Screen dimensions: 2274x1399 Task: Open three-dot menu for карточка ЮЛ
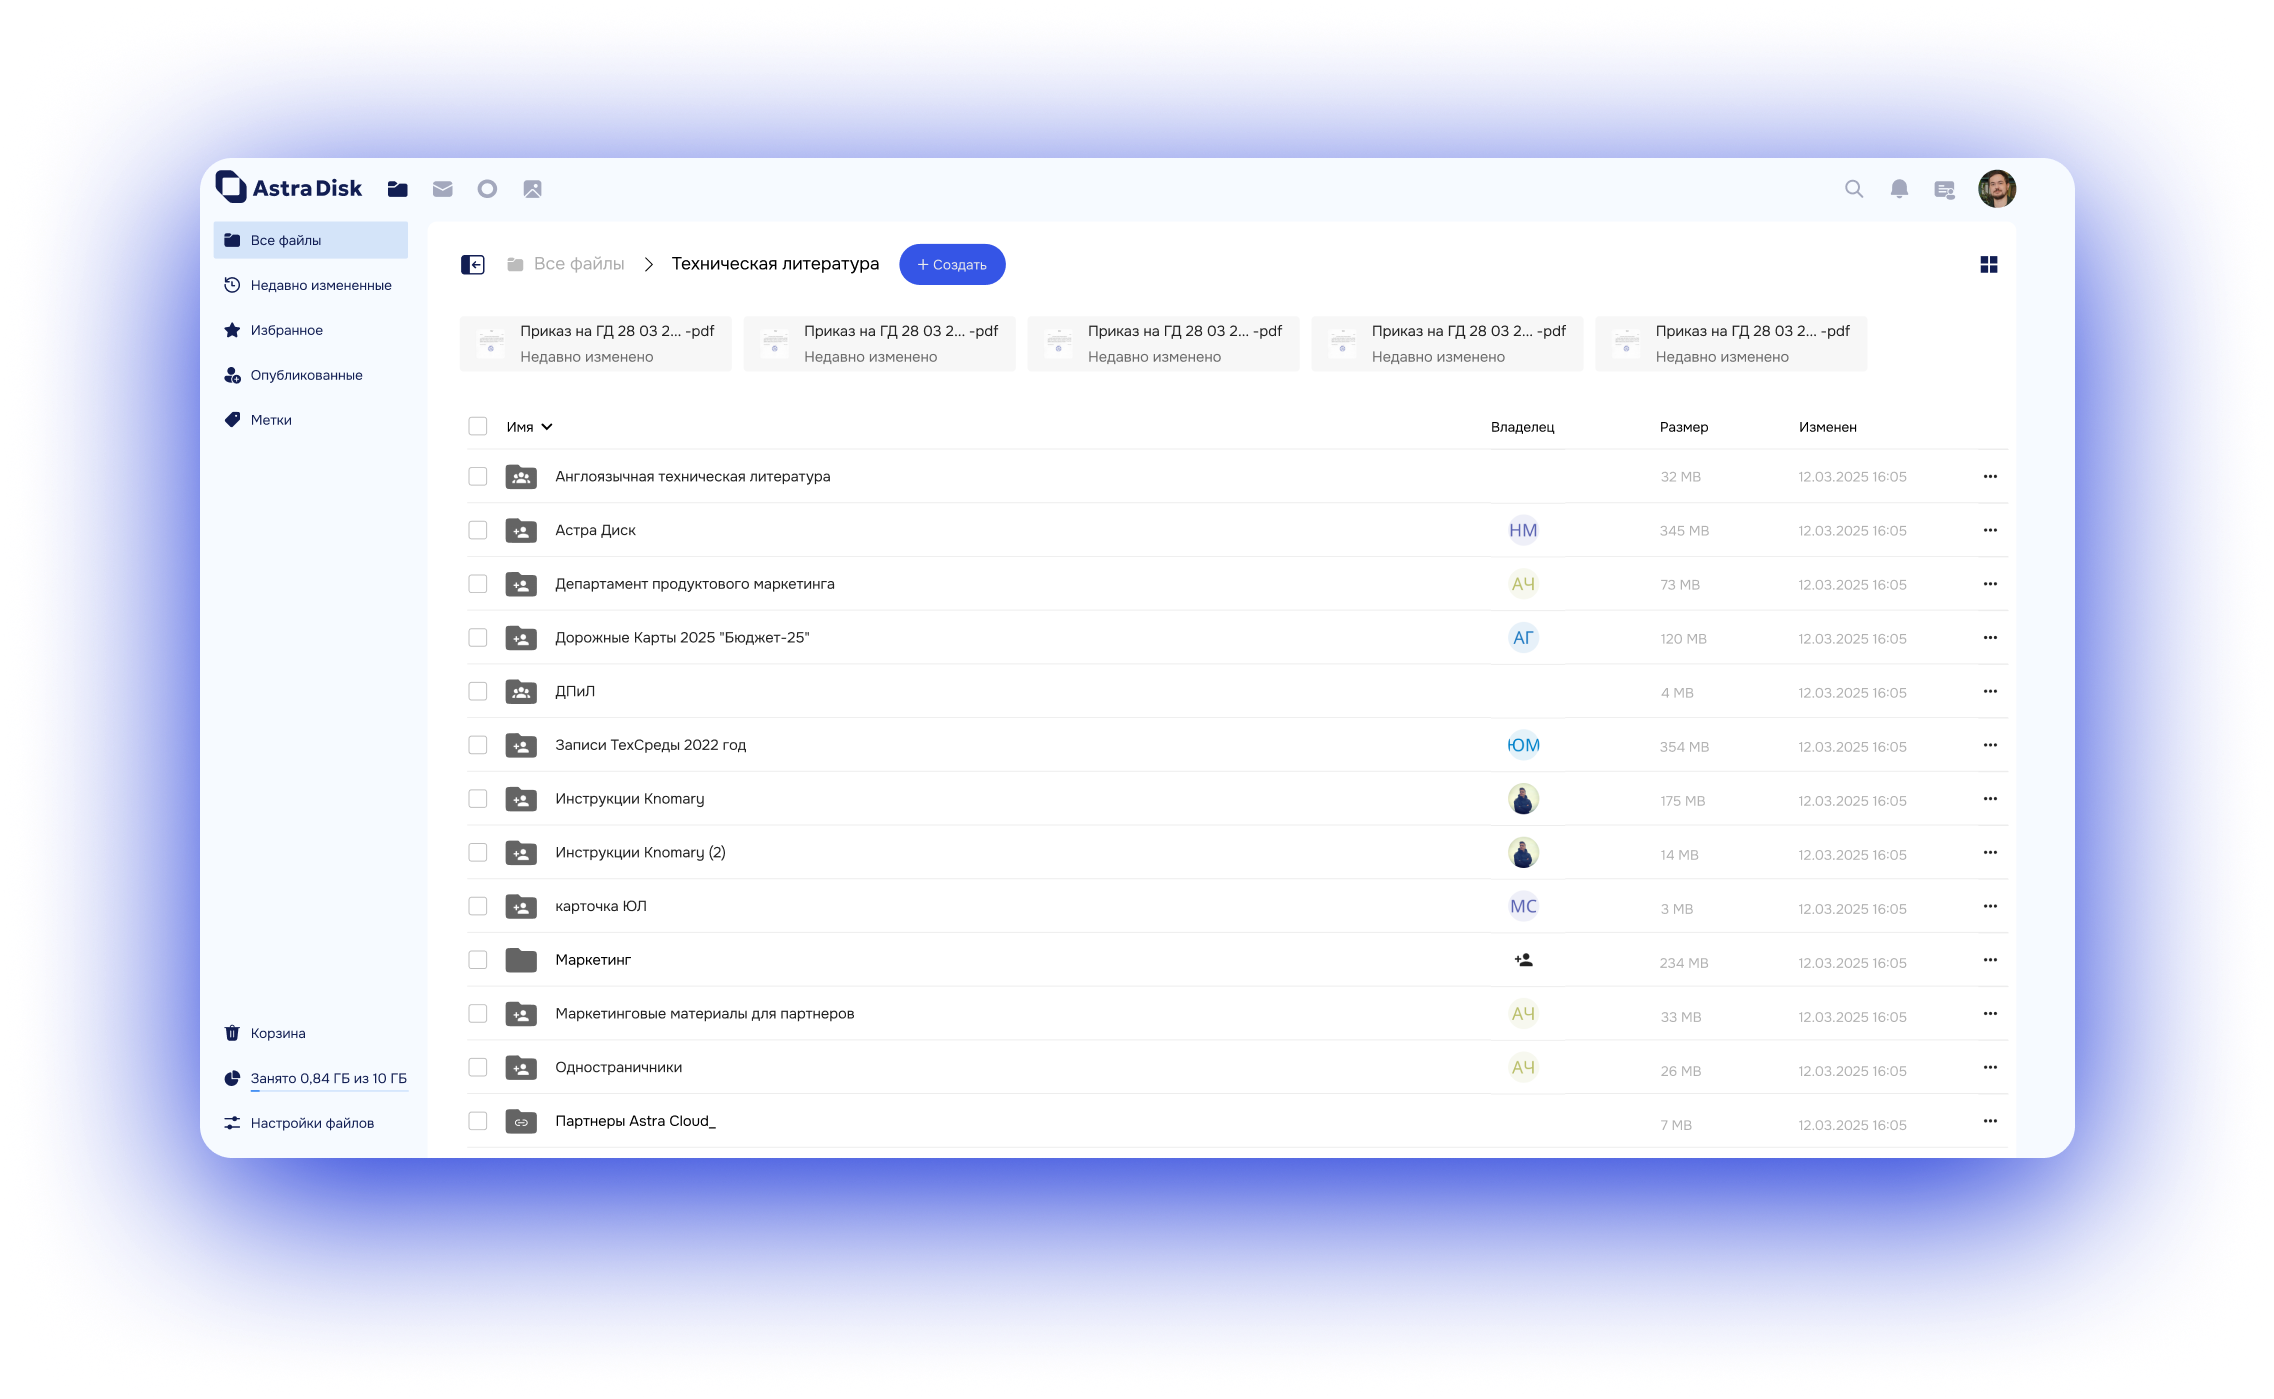1989,906
